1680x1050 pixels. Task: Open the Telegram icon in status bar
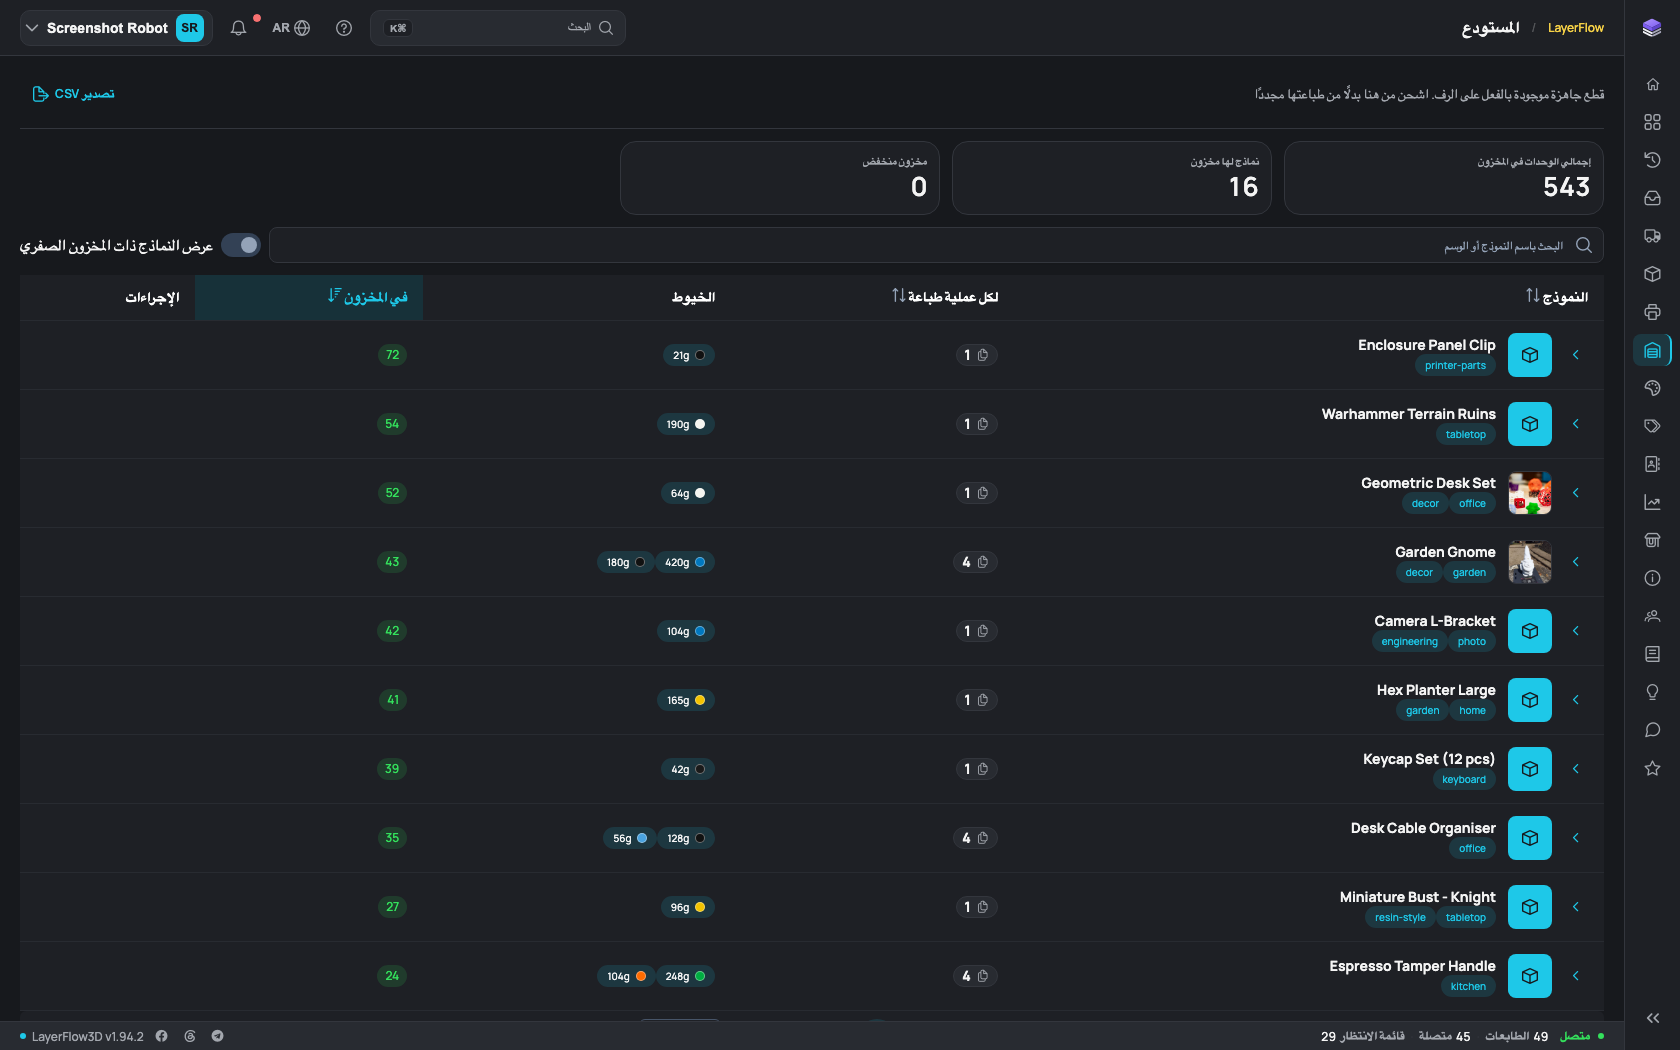click(217, 1036)
